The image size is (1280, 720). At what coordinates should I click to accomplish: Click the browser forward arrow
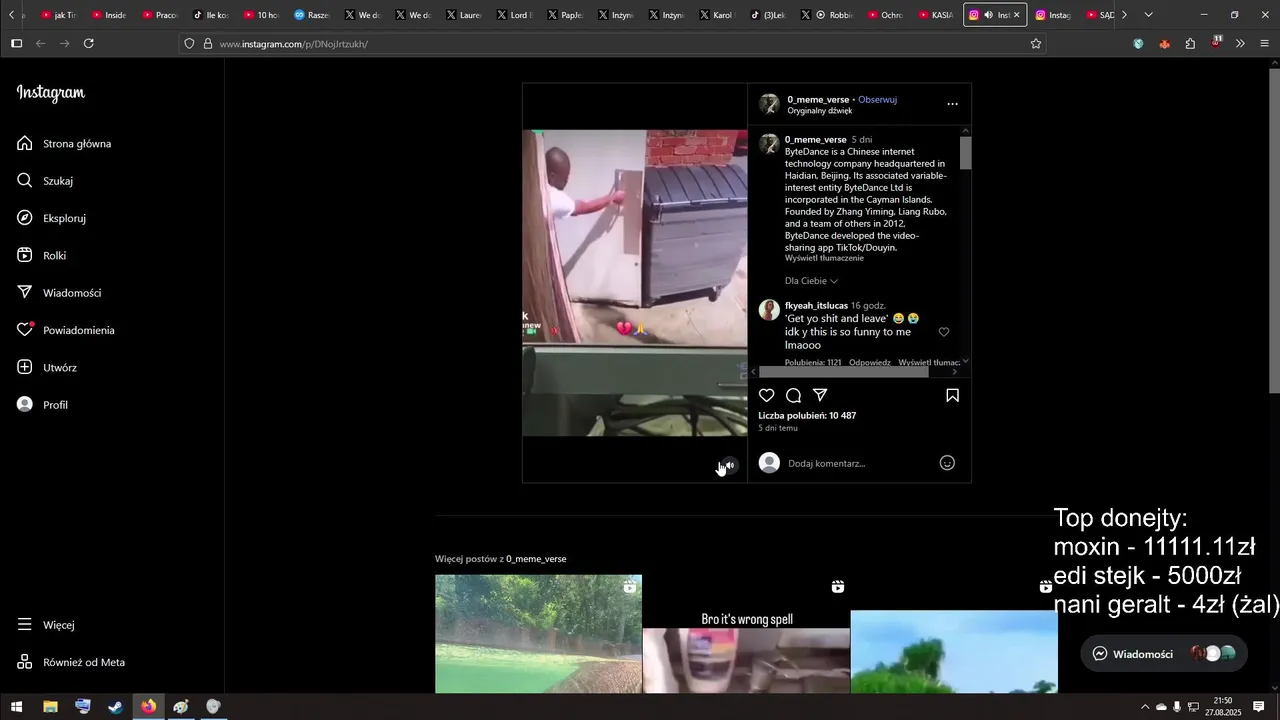pyautogui.click(x=64, y=43)
